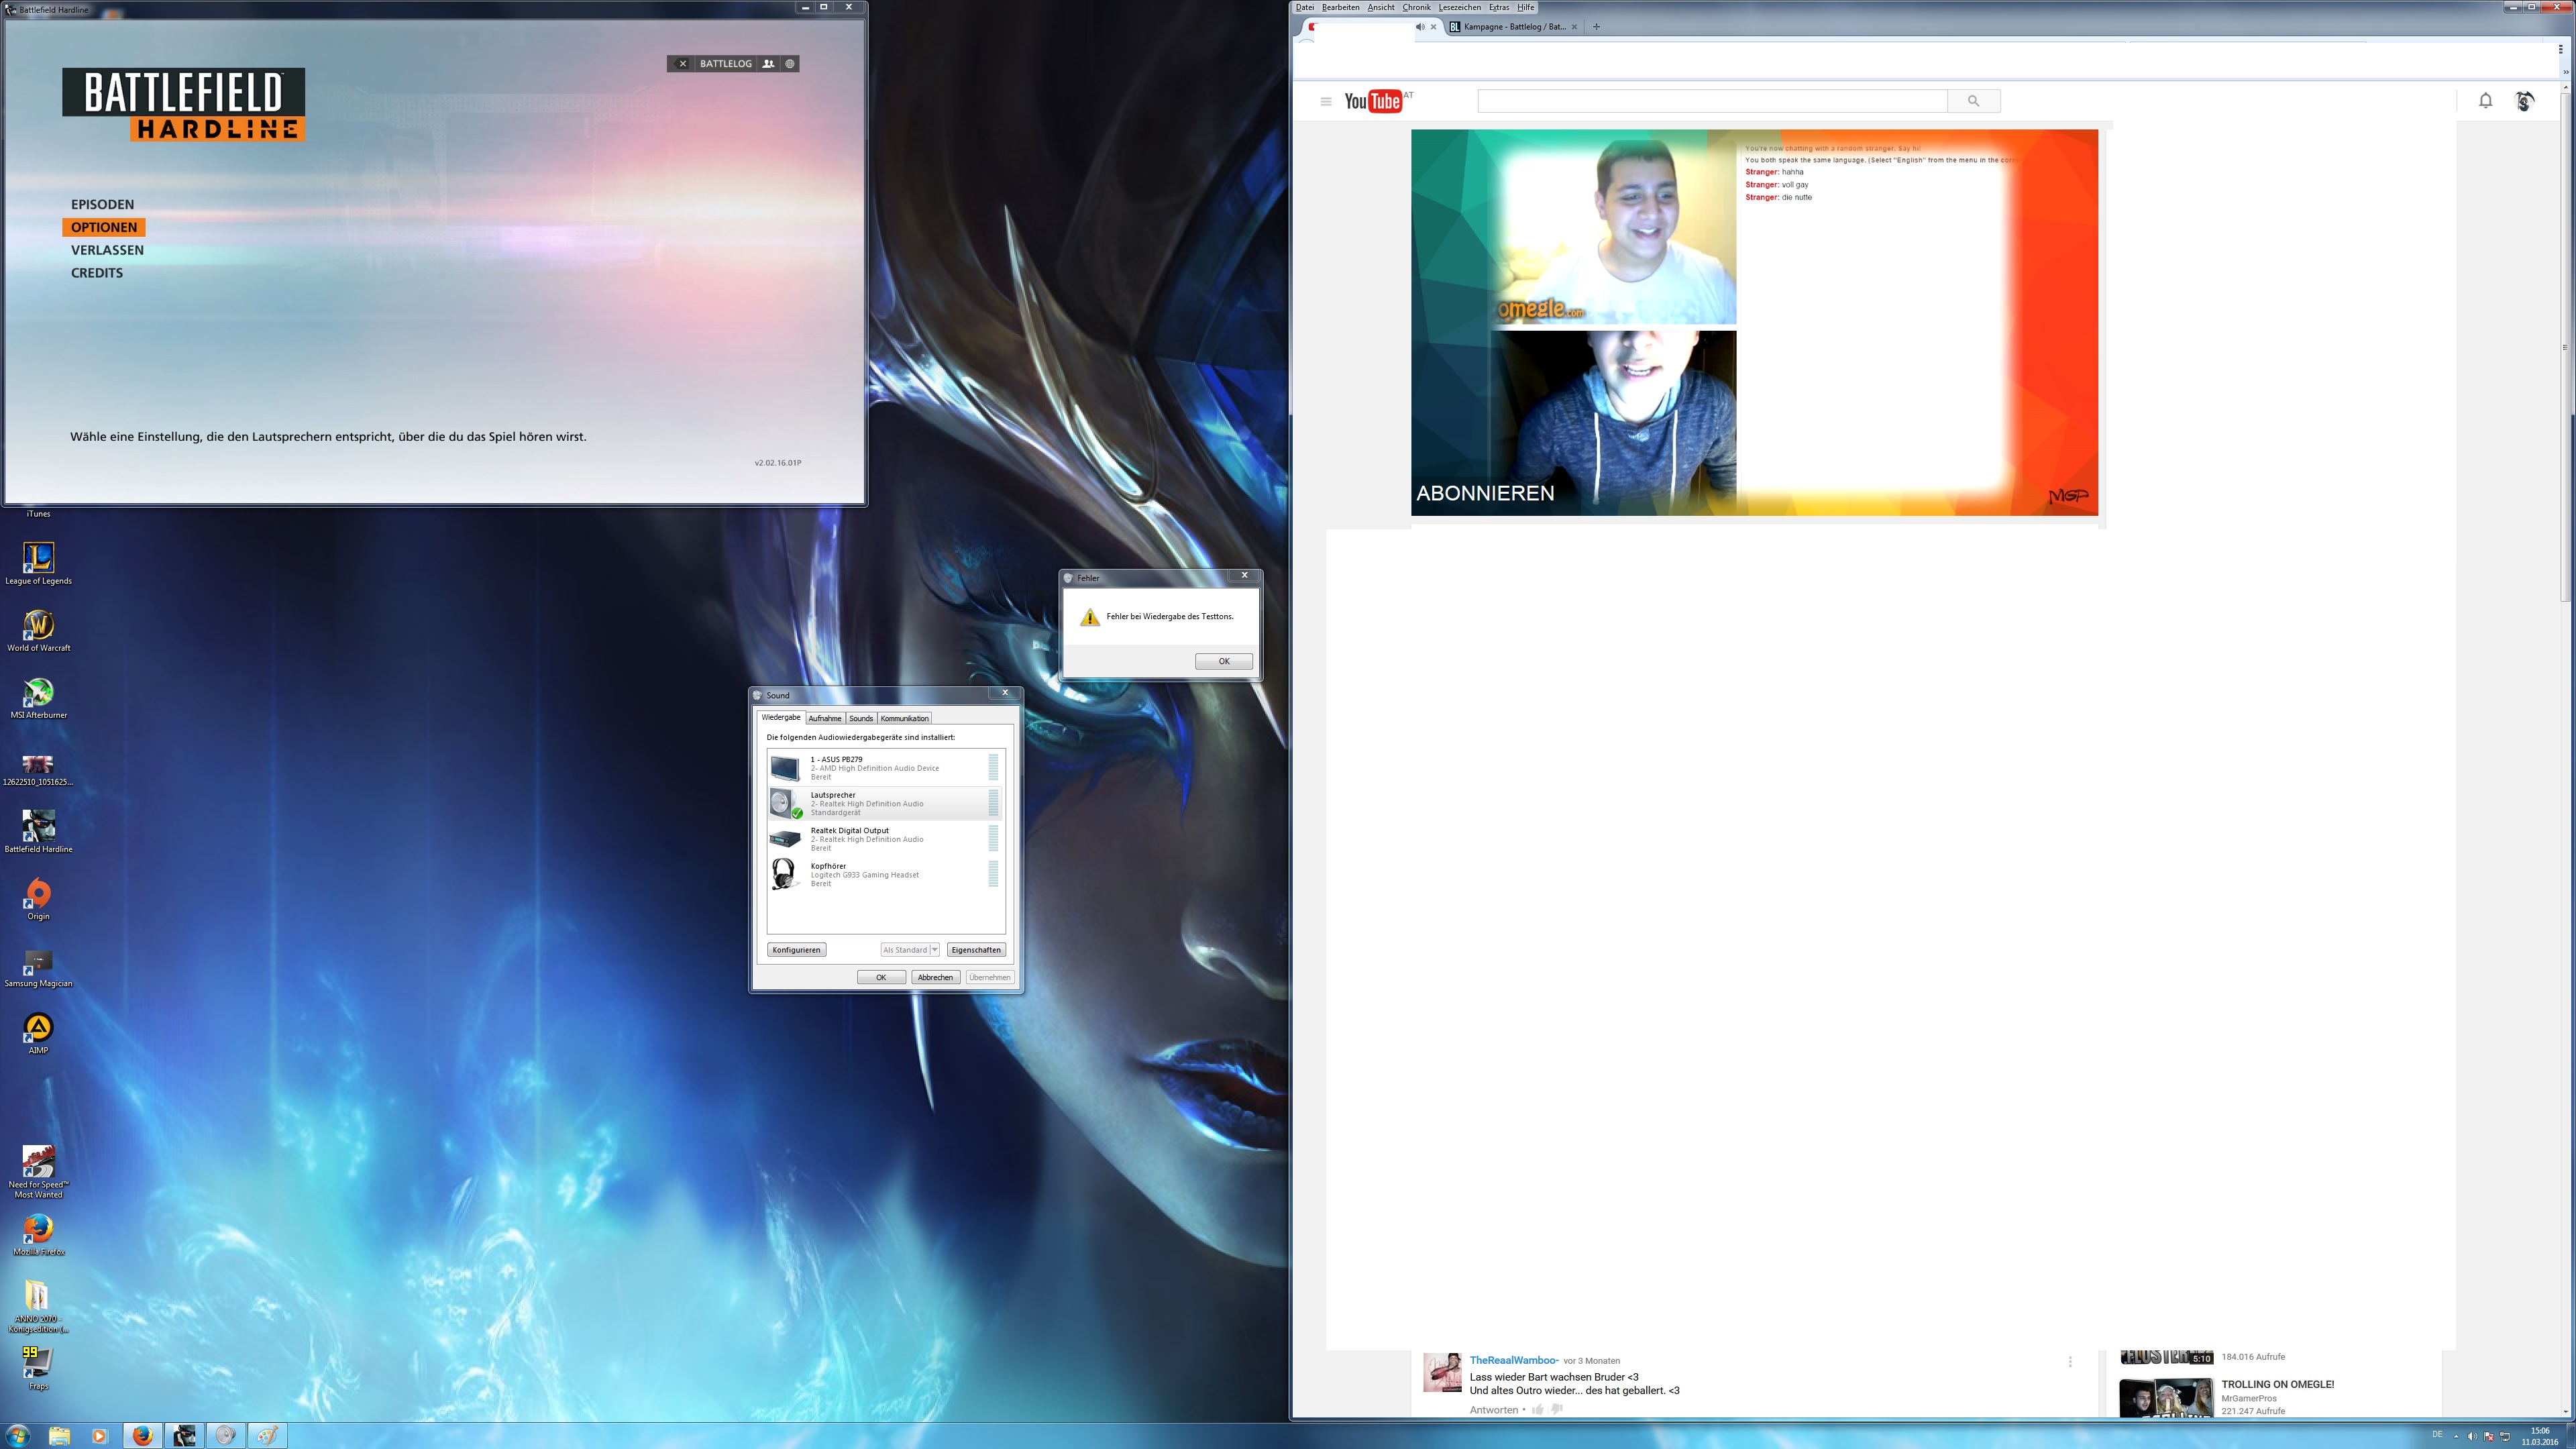Click OK in the Fehler dialog

[1223, 661]
